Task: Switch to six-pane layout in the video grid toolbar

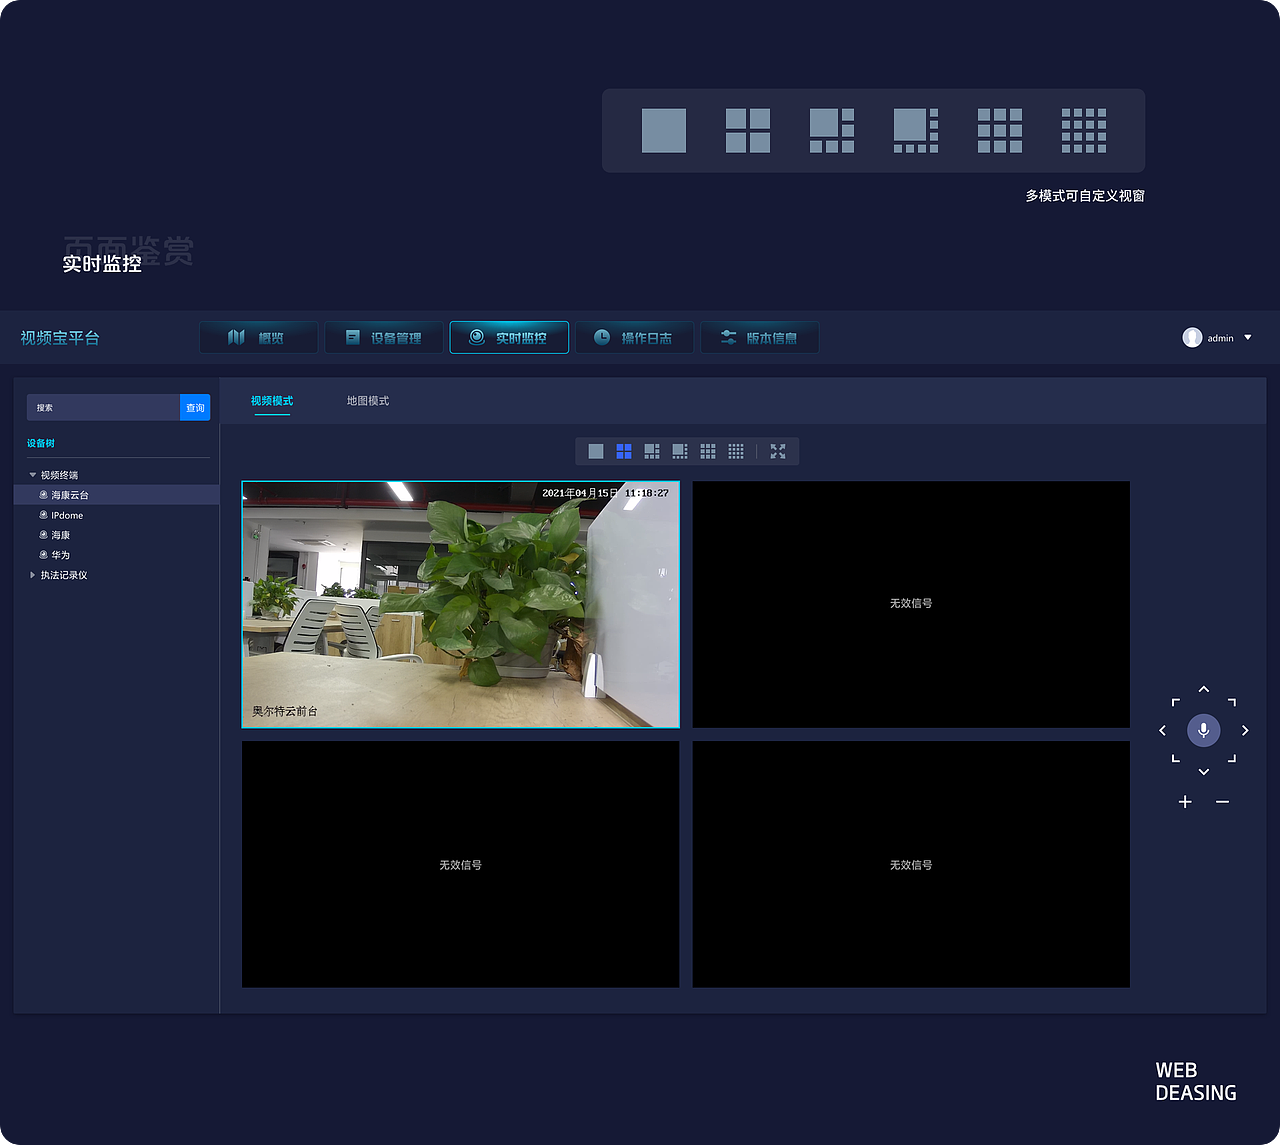Action: pos(652,452)
